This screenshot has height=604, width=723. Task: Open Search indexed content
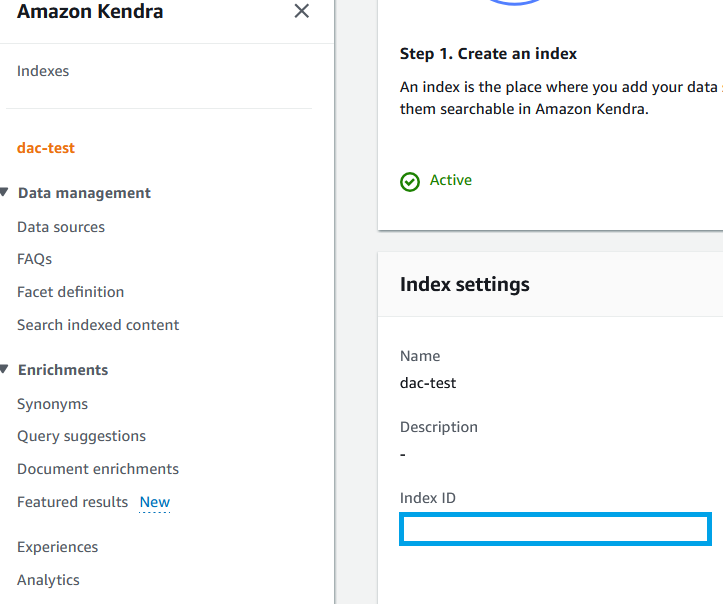(98, 325)
